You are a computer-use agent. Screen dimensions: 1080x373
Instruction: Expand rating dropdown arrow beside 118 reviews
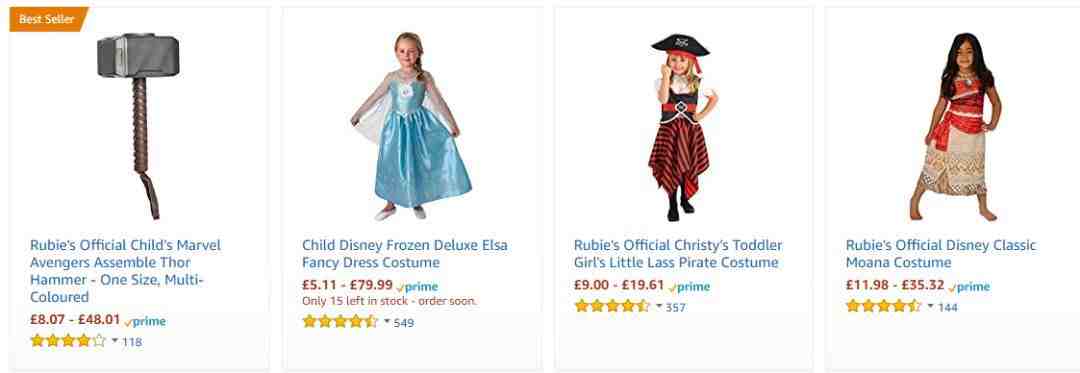(x=114, y=340)
